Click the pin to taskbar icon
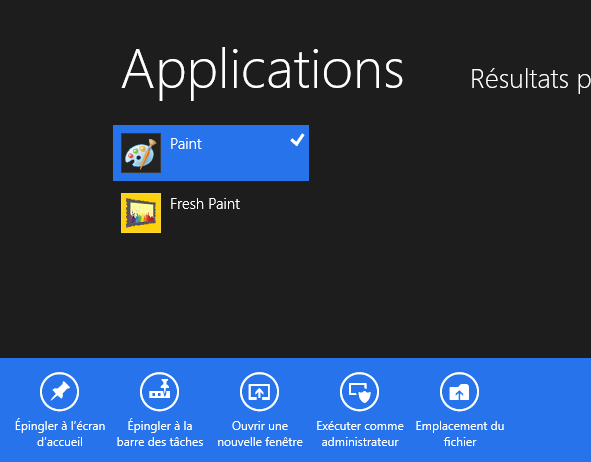 159,392
